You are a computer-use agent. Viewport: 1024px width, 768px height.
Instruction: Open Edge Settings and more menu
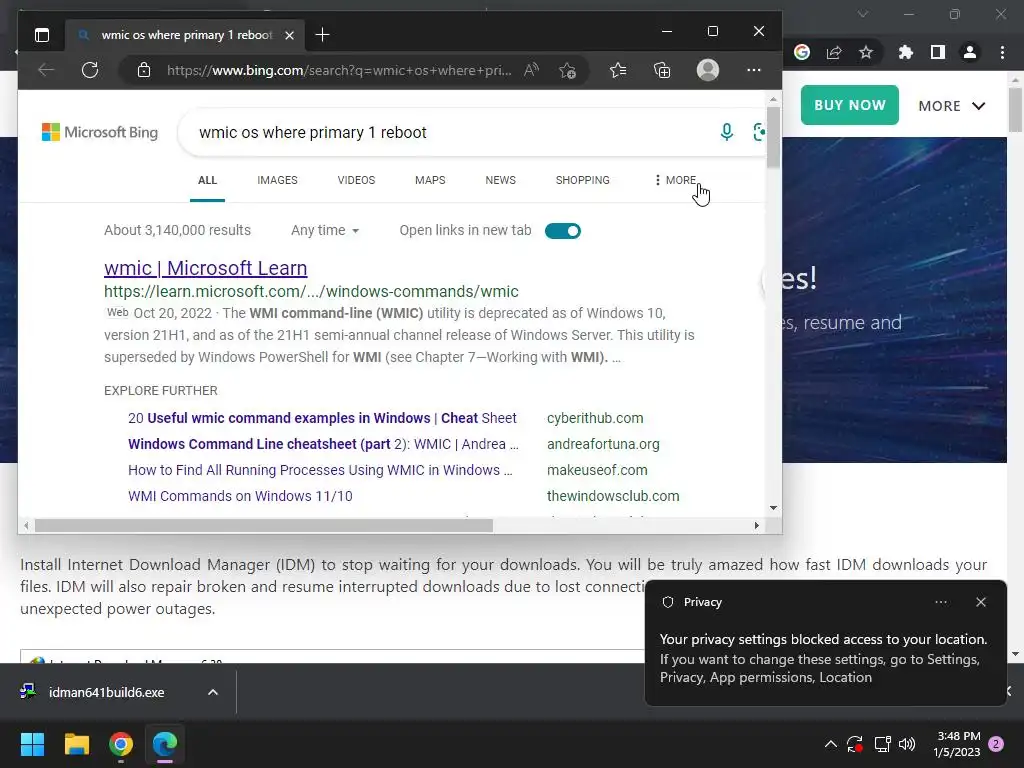click(754, 70)
